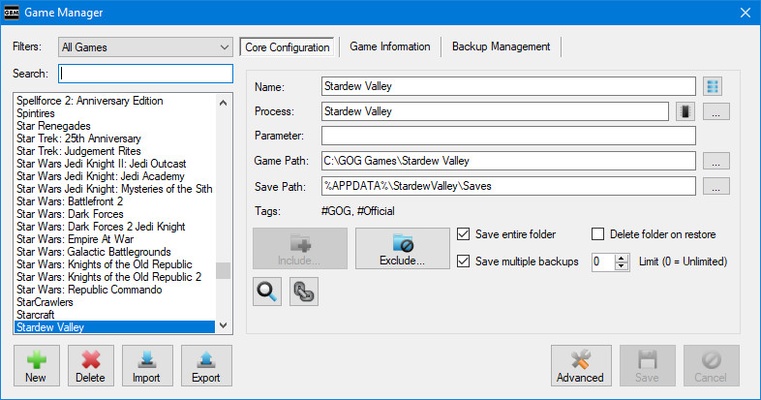The width and height of the screenshot is (761, 400).
Task: Increase the backup limit spinner
Action: tap(621, 258)
